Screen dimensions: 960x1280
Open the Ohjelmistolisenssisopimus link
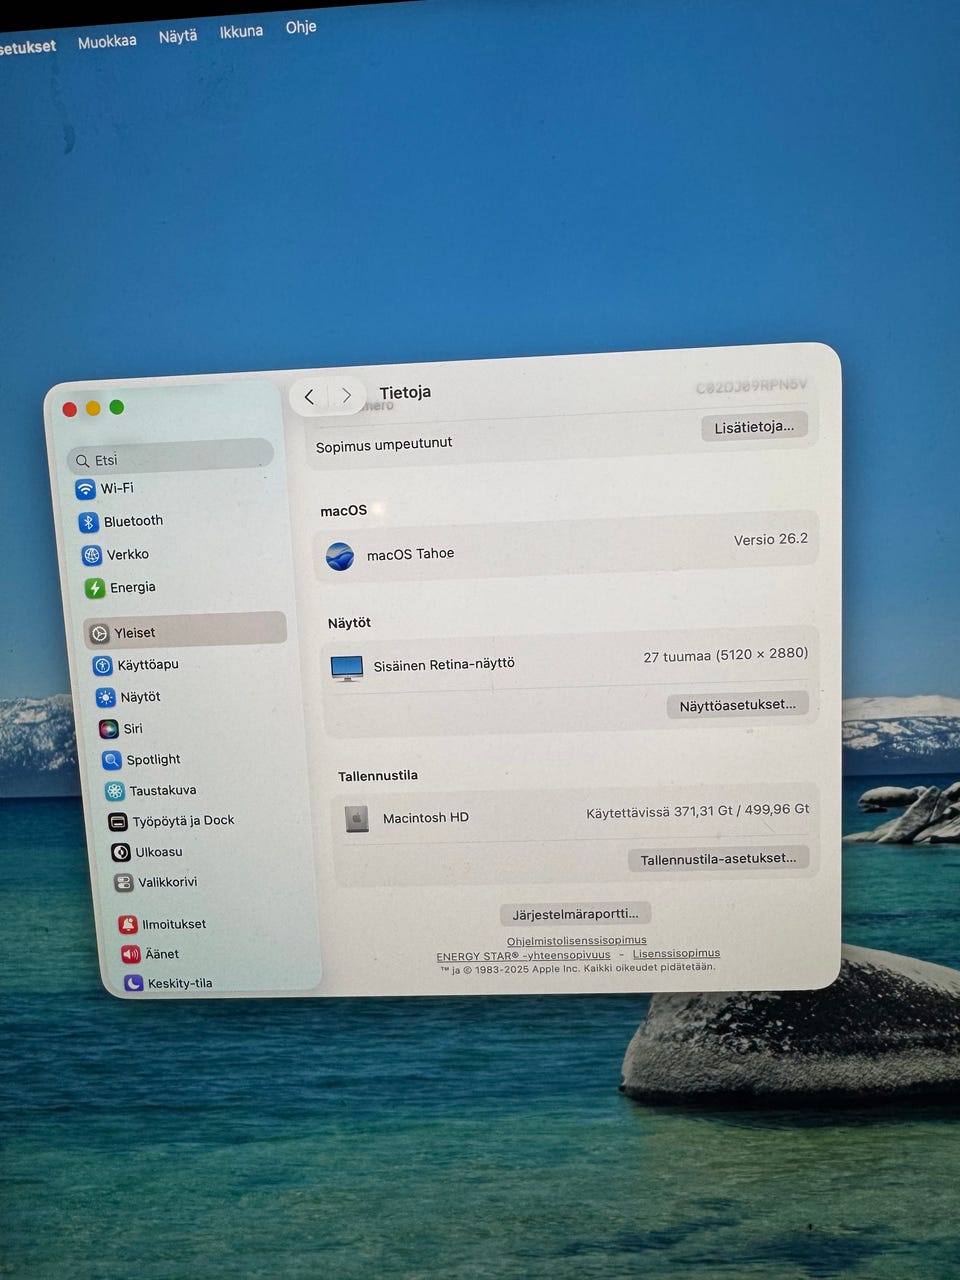(x=576, y=941)
